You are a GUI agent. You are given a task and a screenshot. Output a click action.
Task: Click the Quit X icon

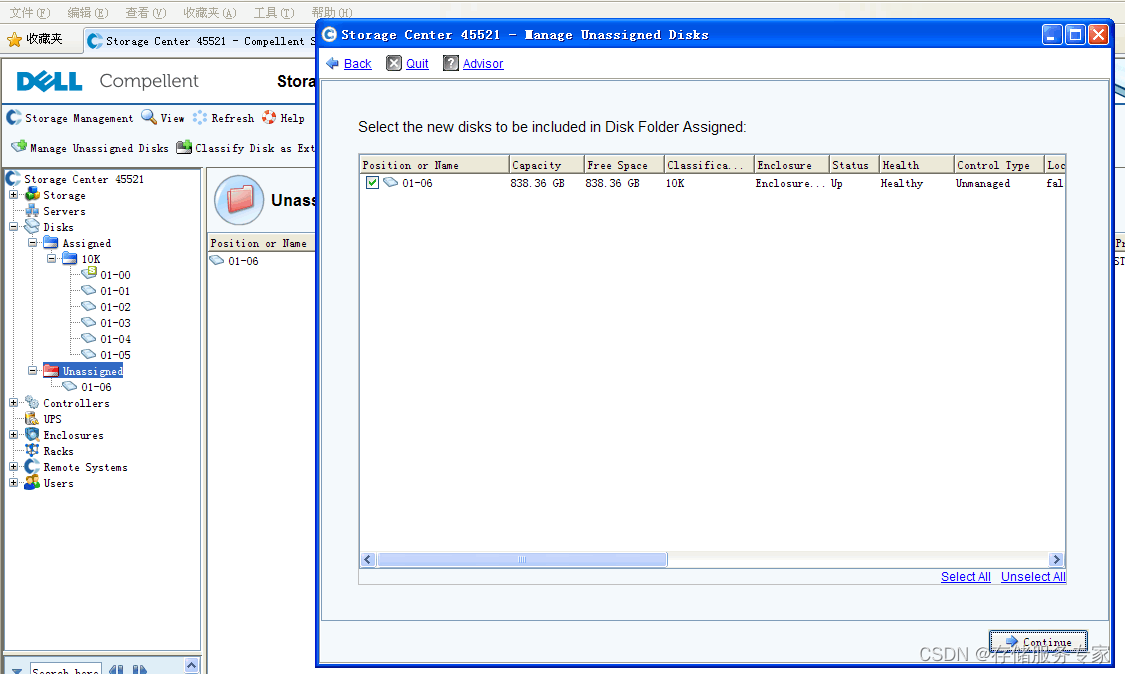[x=394, y=63]
